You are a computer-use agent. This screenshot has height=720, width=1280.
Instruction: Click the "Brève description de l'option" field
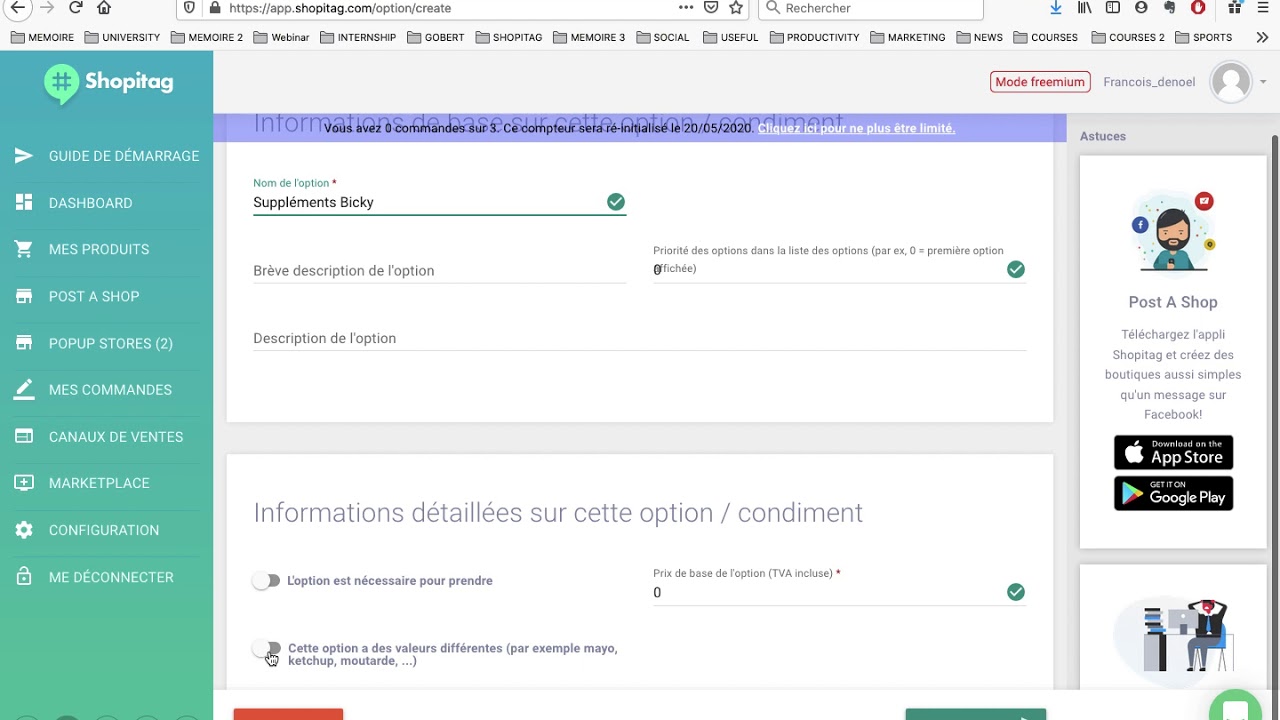(439, 271)
